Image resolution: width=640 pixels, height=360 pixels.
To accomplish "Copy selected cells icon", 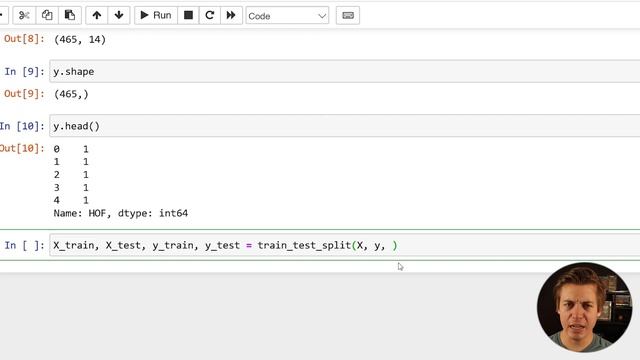I will point(47,16).
